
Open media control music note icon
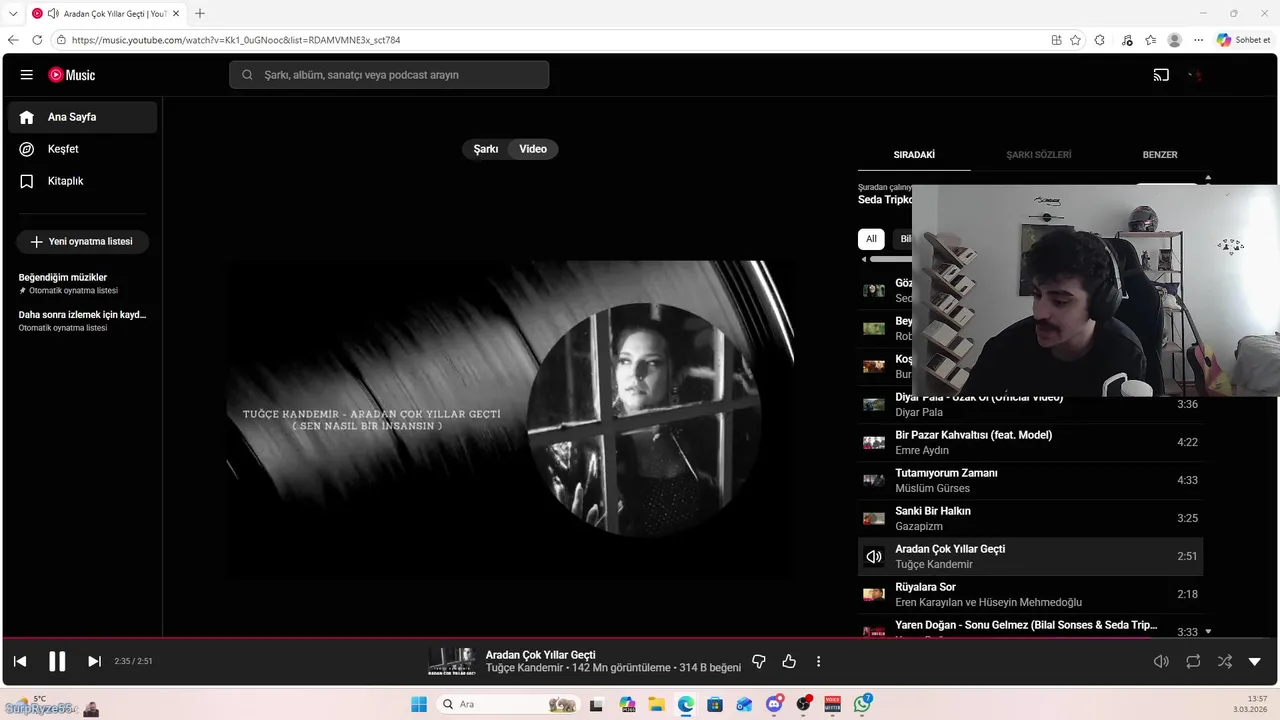[1127, 40]
